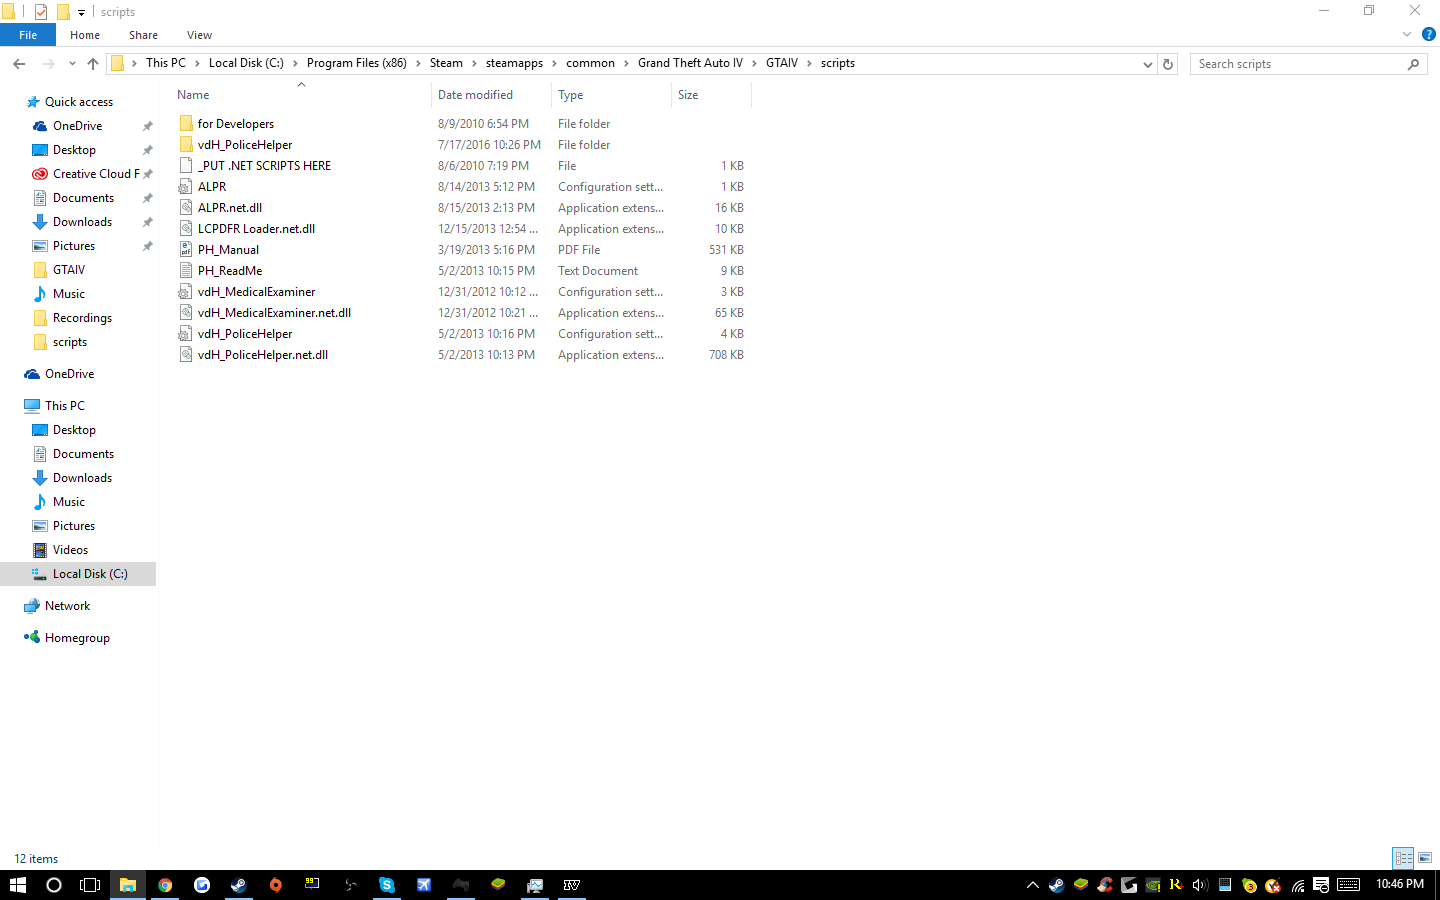The width and height of the screenshot is (1440, 900).
Task: Select the PH_Manual PDF file
Action: tap(228, 250)
